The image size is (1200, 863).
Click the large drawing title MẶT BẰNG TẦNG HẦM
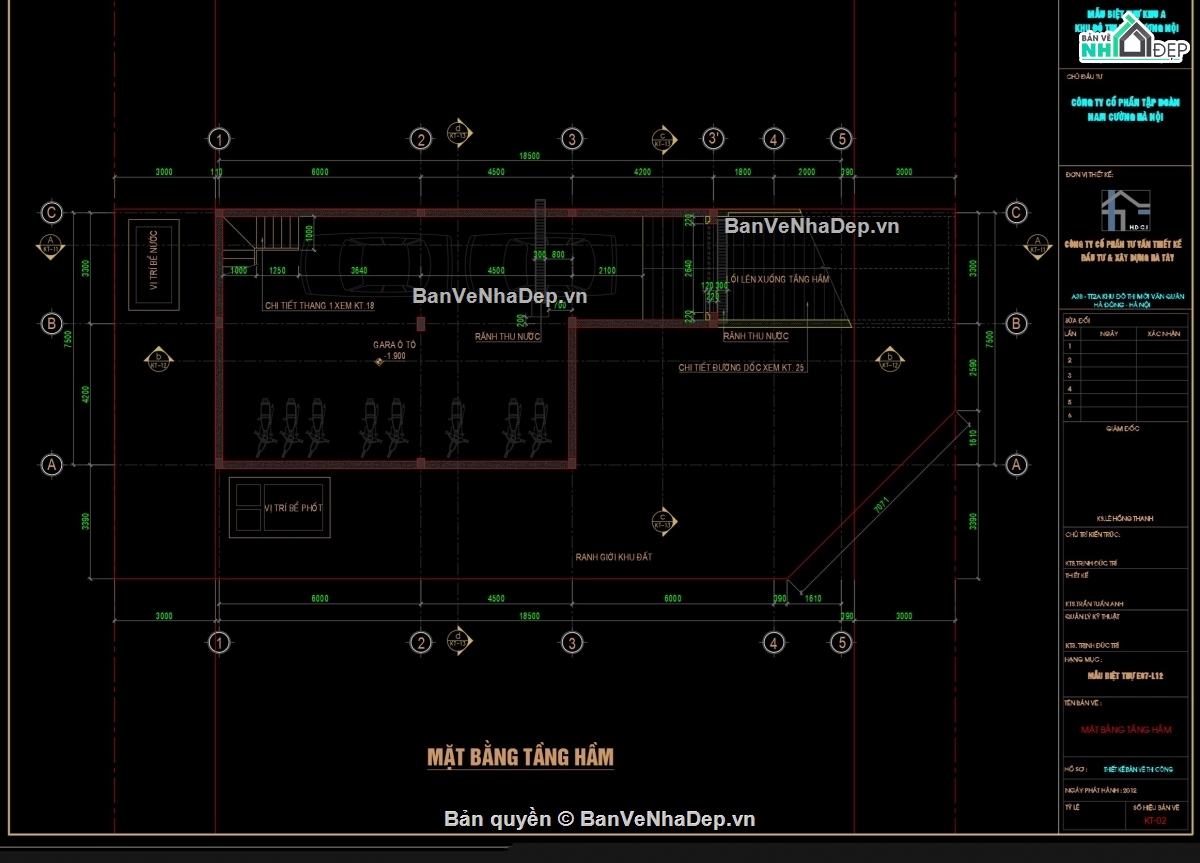coord(520,756)
